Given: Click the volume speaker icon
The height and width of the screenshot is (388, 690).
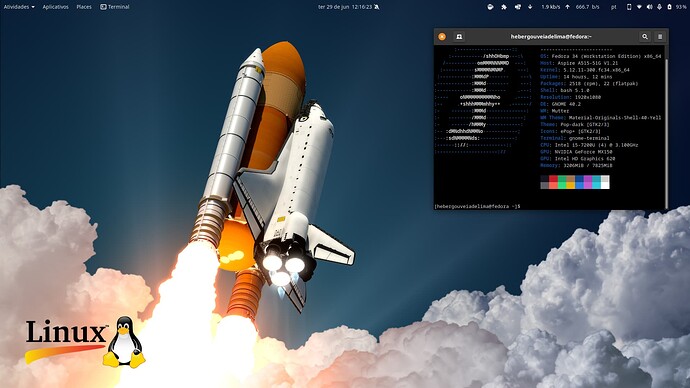Looking at the screenshot, I should (x=650, y=7).
